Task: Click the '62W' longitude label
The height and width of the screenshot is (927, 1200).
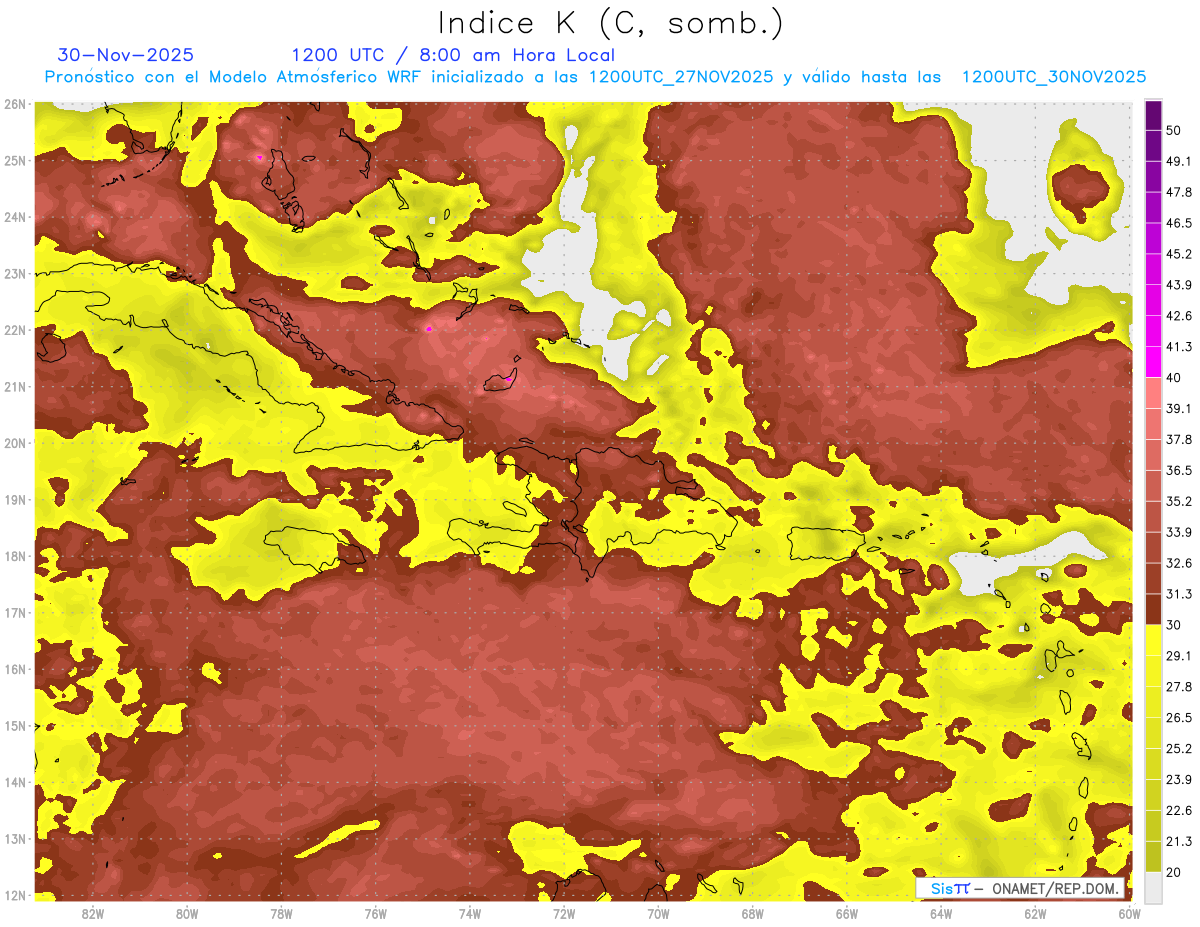Action: (1035, 913)
